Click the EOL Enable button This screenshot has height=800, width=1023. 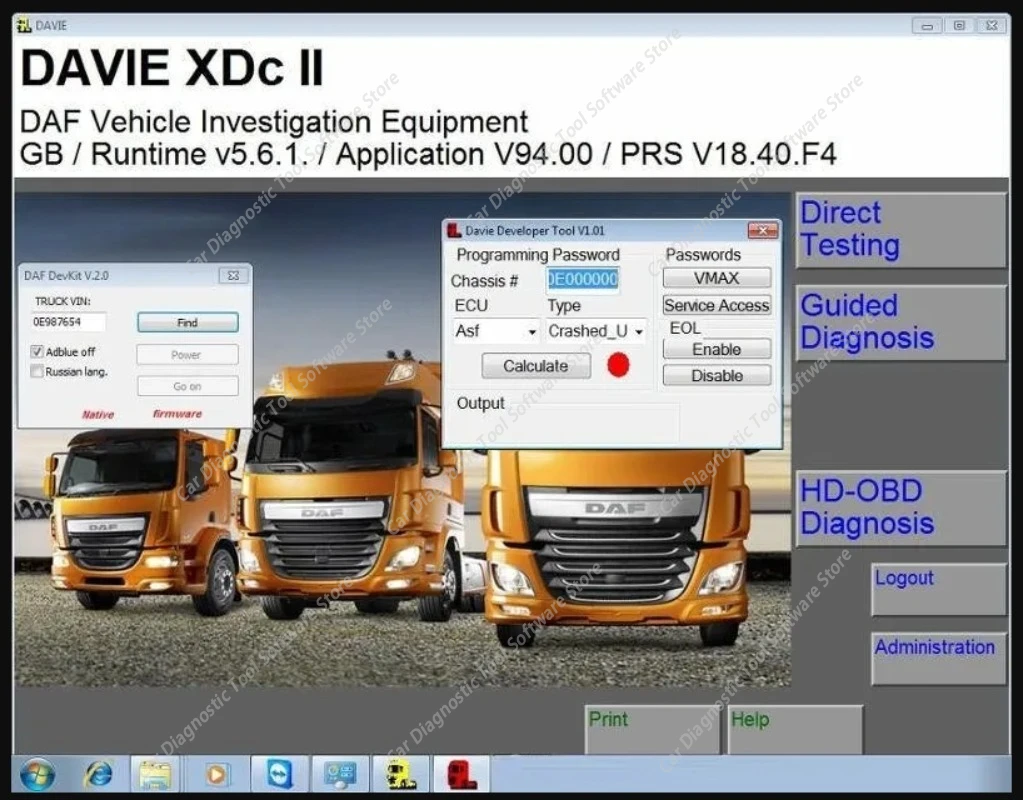716,349
